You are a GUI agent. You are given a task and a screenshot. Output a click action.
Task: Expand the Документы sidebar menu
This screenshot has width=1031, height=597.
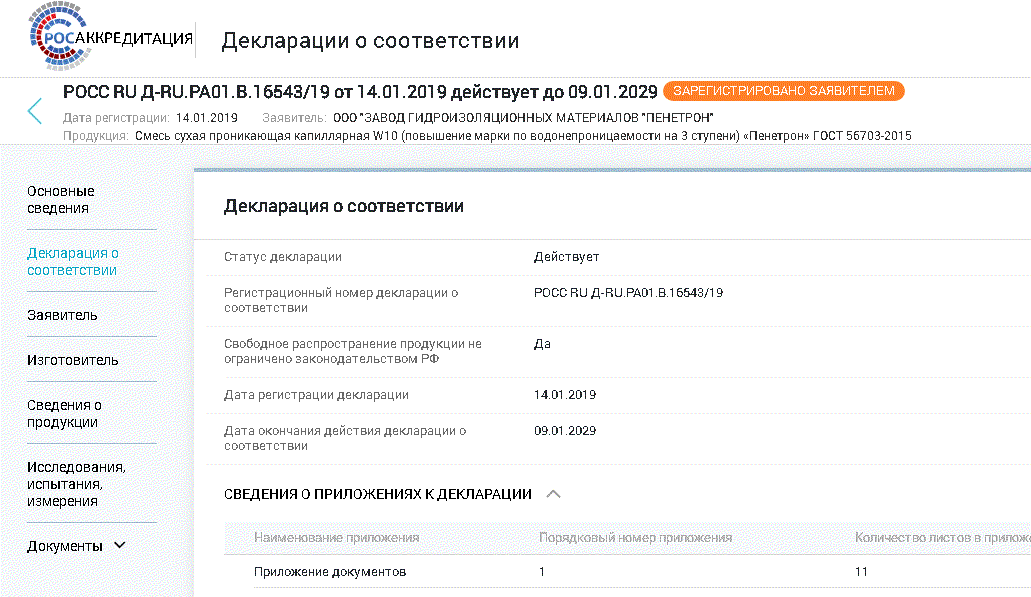tap(76, 546)
